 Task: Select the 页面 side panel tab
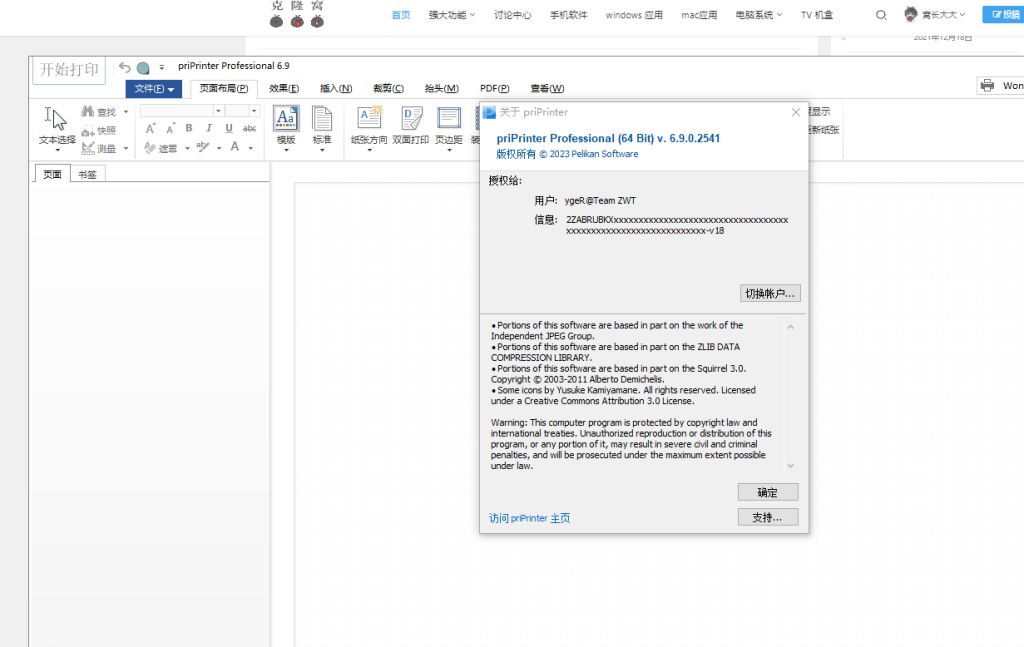tap(52, 174)
